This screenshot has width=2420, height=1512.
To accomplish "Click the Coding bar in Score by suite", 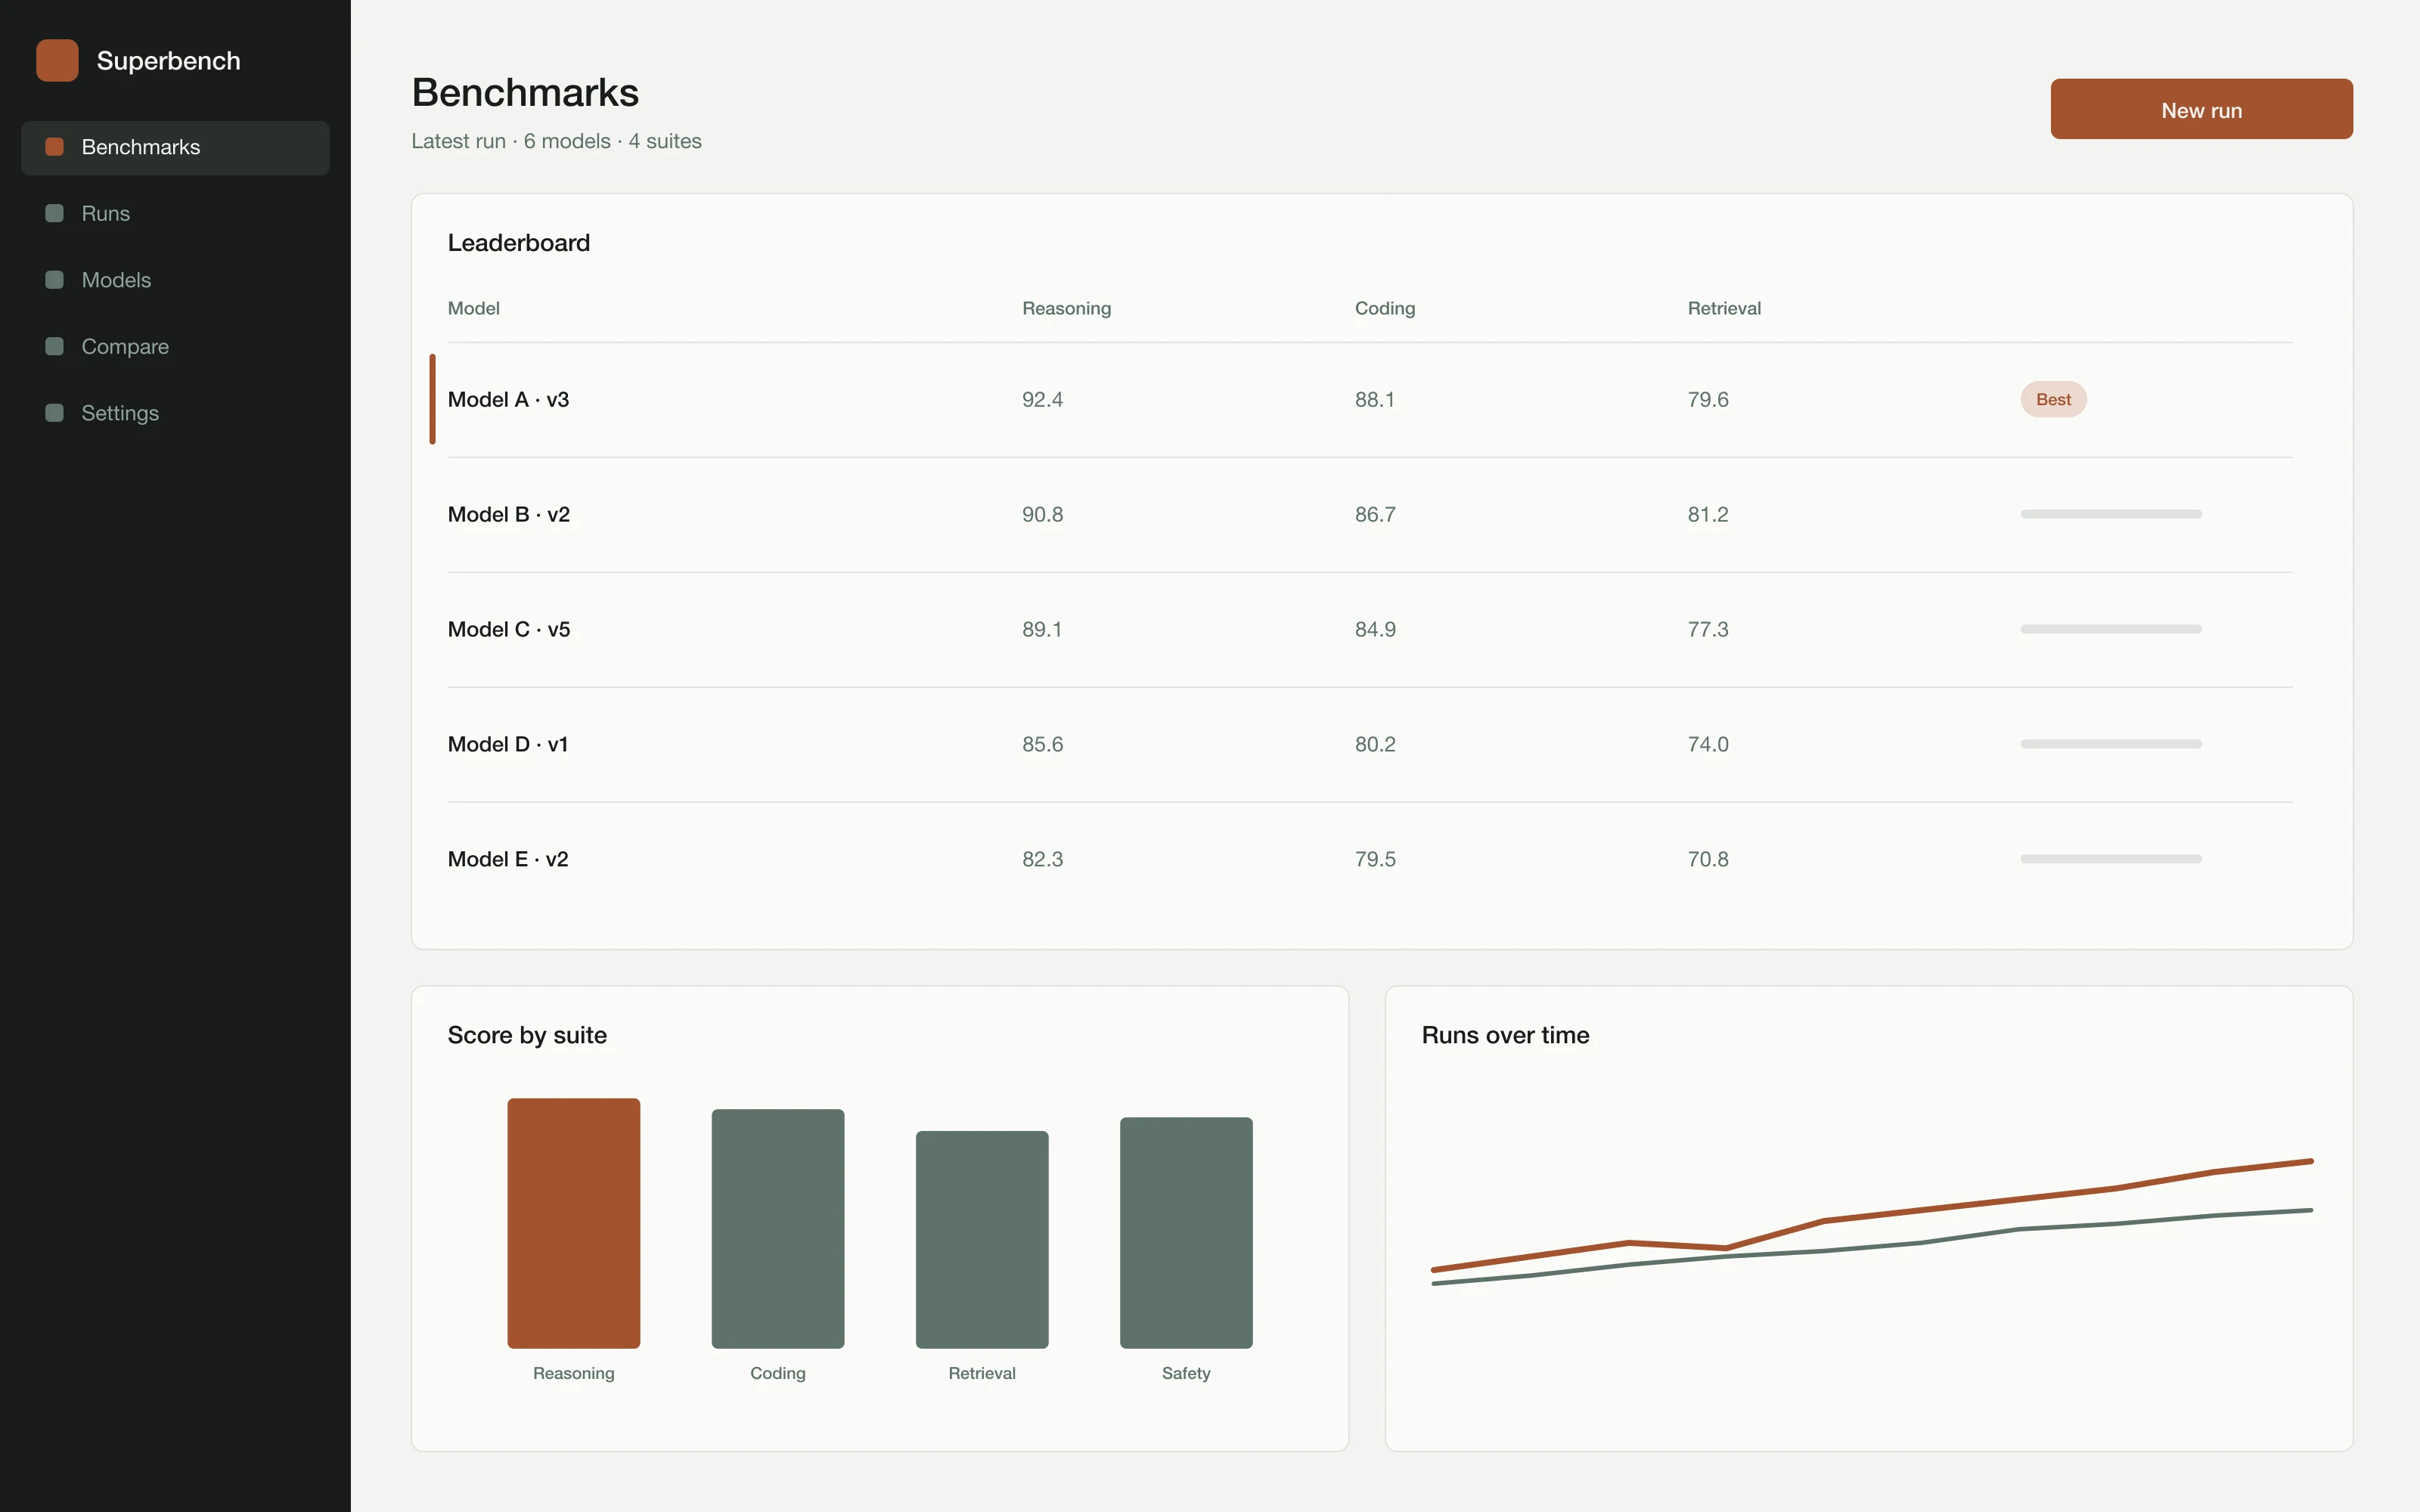I will (x=778, y=1229).
